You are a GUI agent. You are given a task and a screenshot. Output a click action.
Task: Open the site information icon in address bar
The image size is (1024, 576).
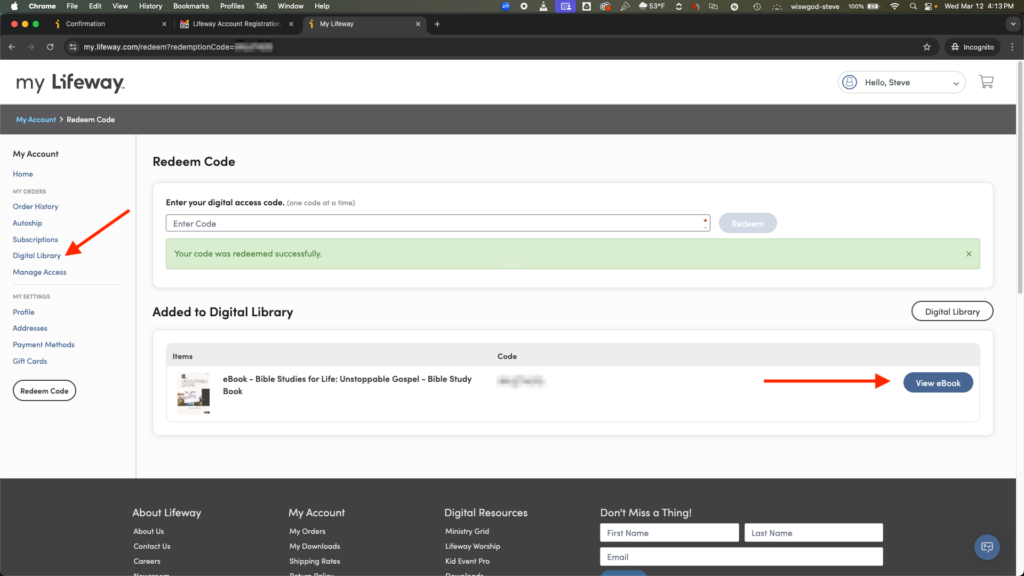[73, 47]
